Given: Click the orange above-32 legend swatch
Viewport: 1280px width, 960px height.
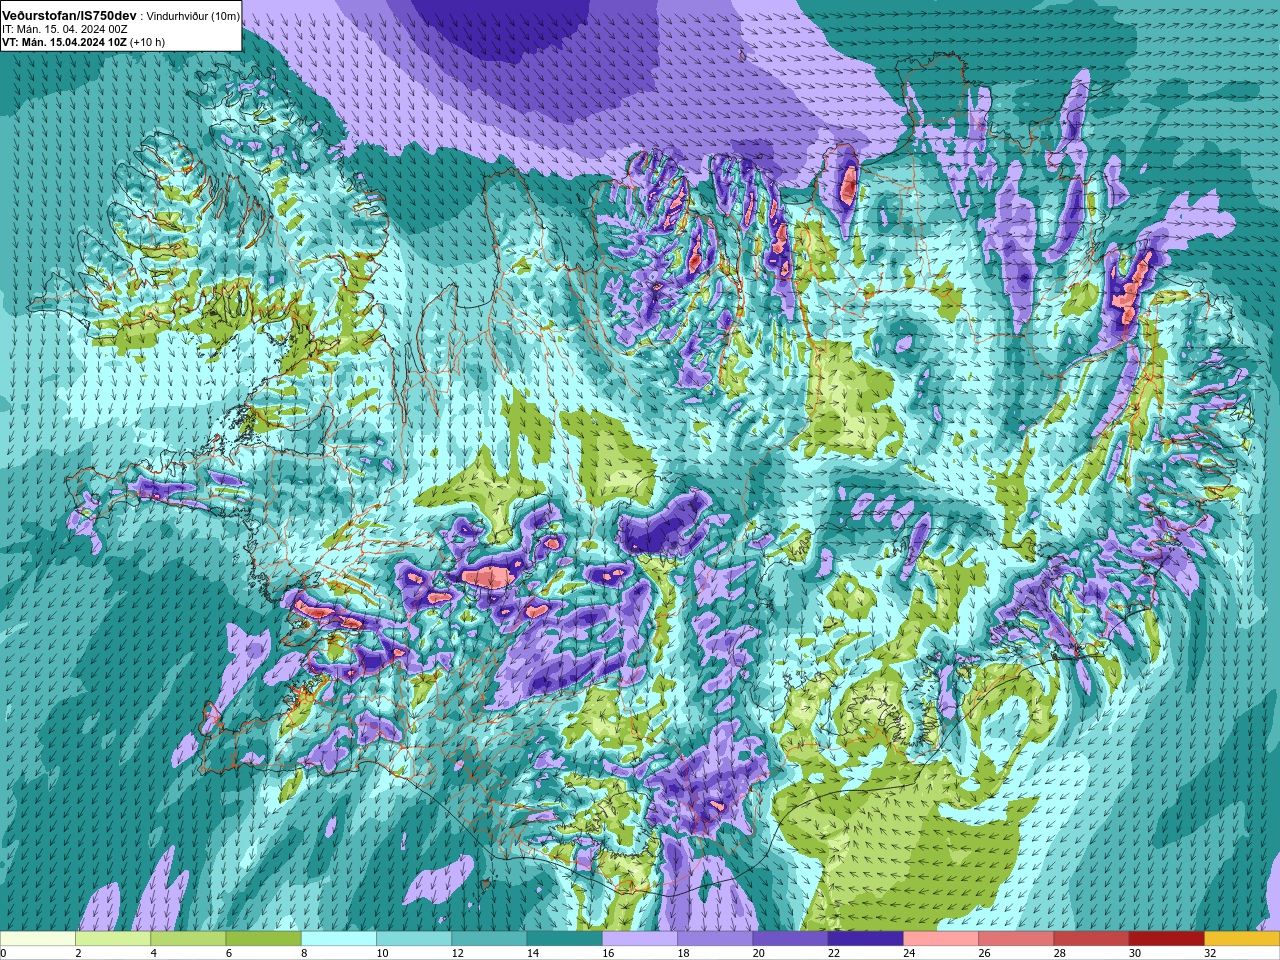Looking at the screenshot, I should pos(1242,939).
